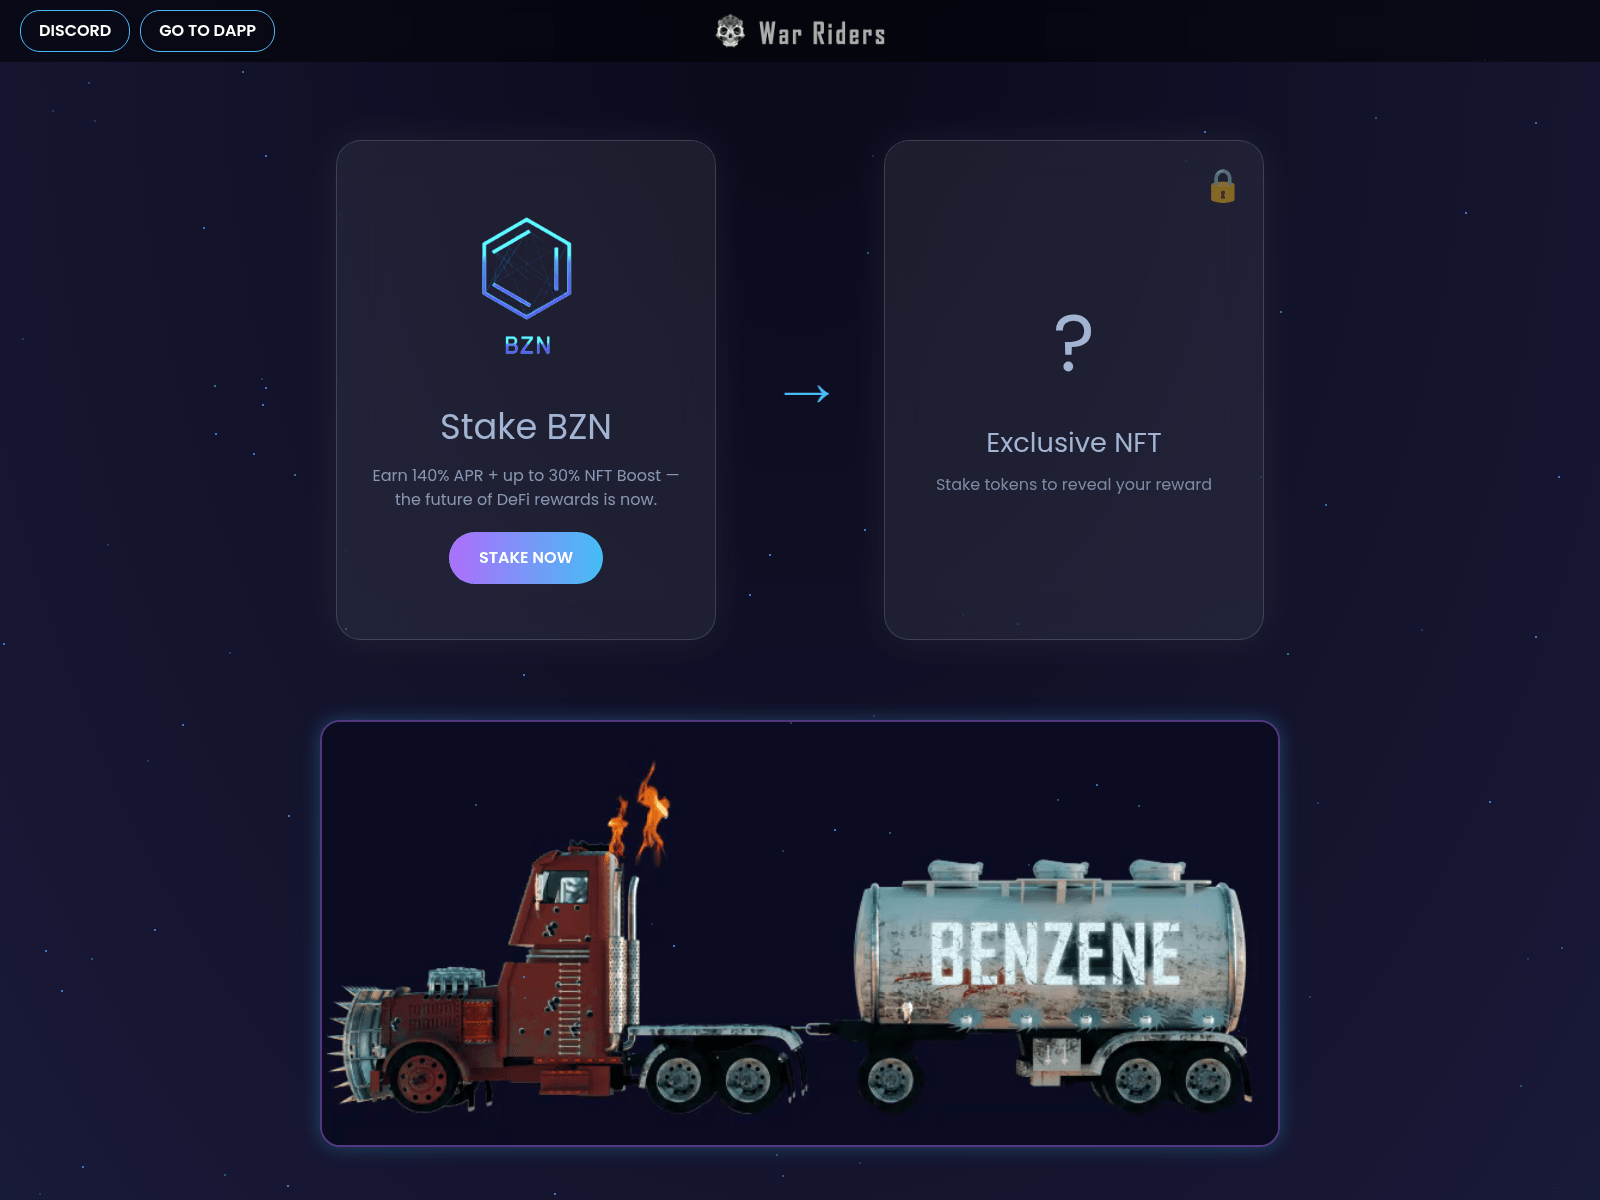Click the question mark mystery icon

[x=1073, y=343]
